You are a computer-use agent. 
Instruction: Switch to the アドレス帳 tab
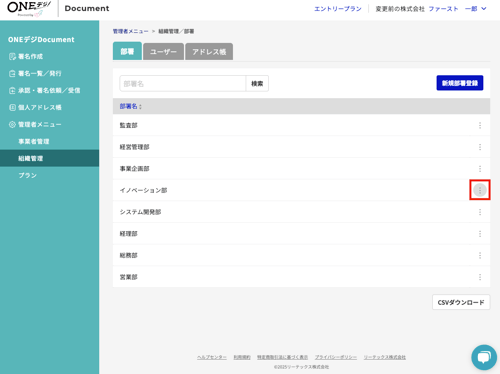coord(209,52)
